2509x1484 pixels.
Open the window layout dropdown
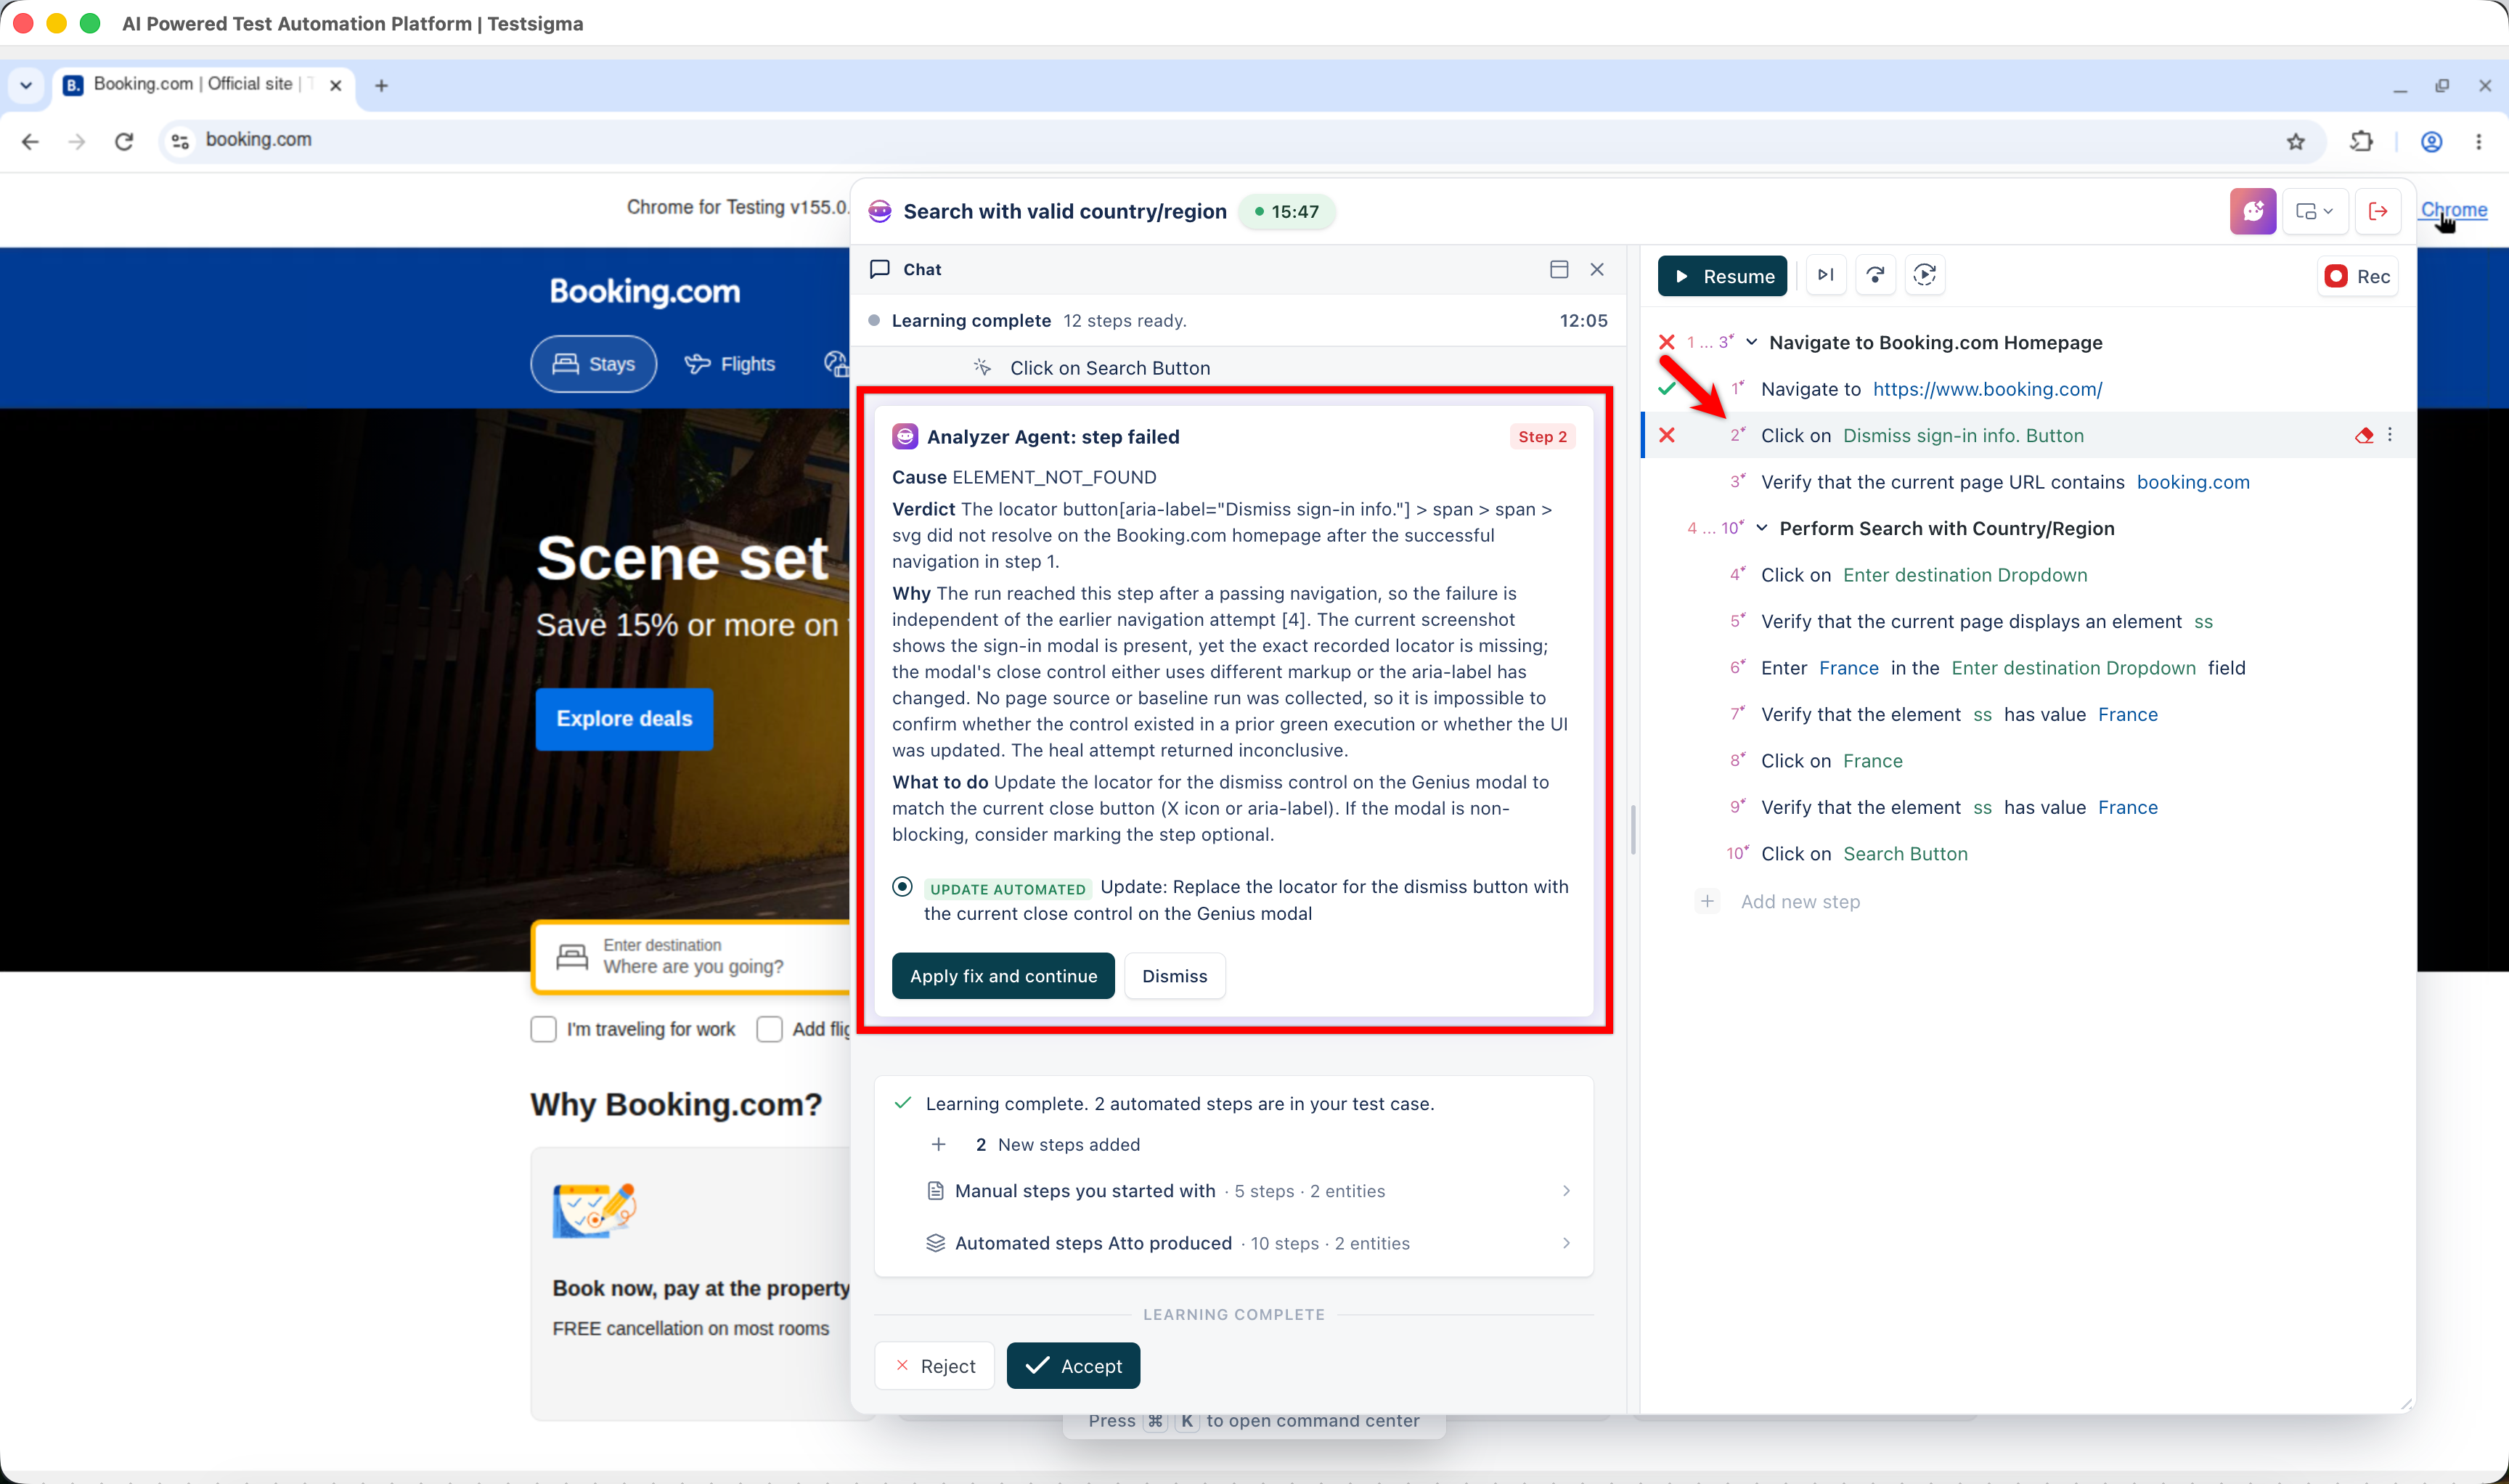coord(2314,211)
